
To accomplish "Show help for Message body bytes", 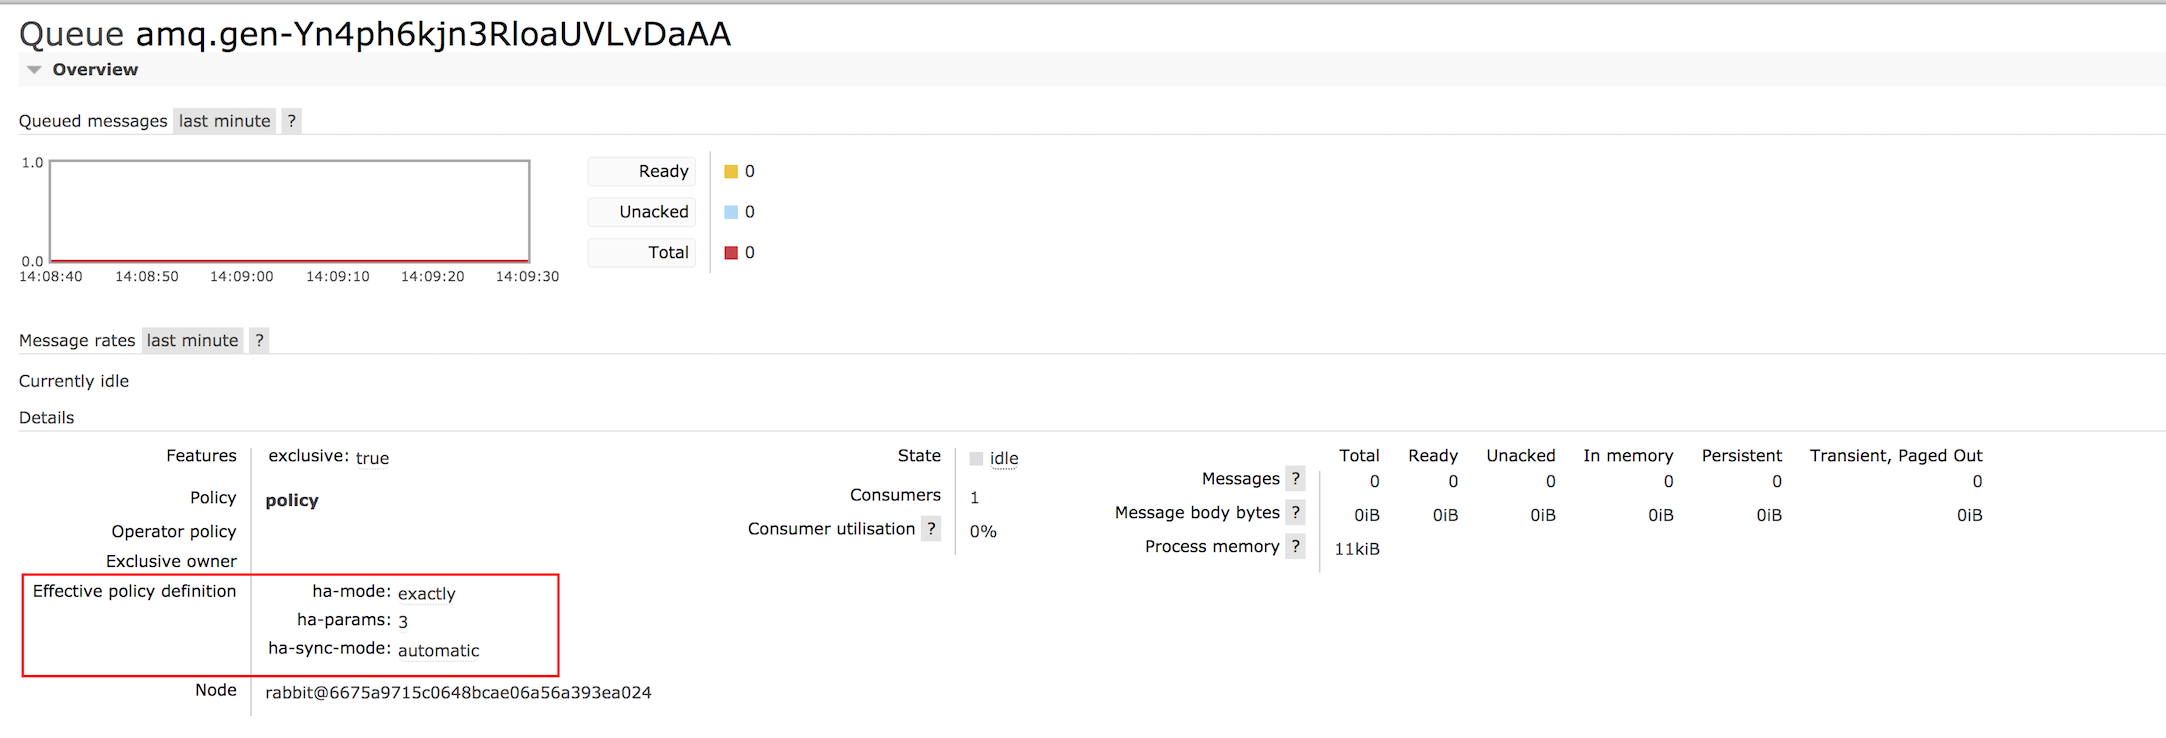I will coord(1295,513).
